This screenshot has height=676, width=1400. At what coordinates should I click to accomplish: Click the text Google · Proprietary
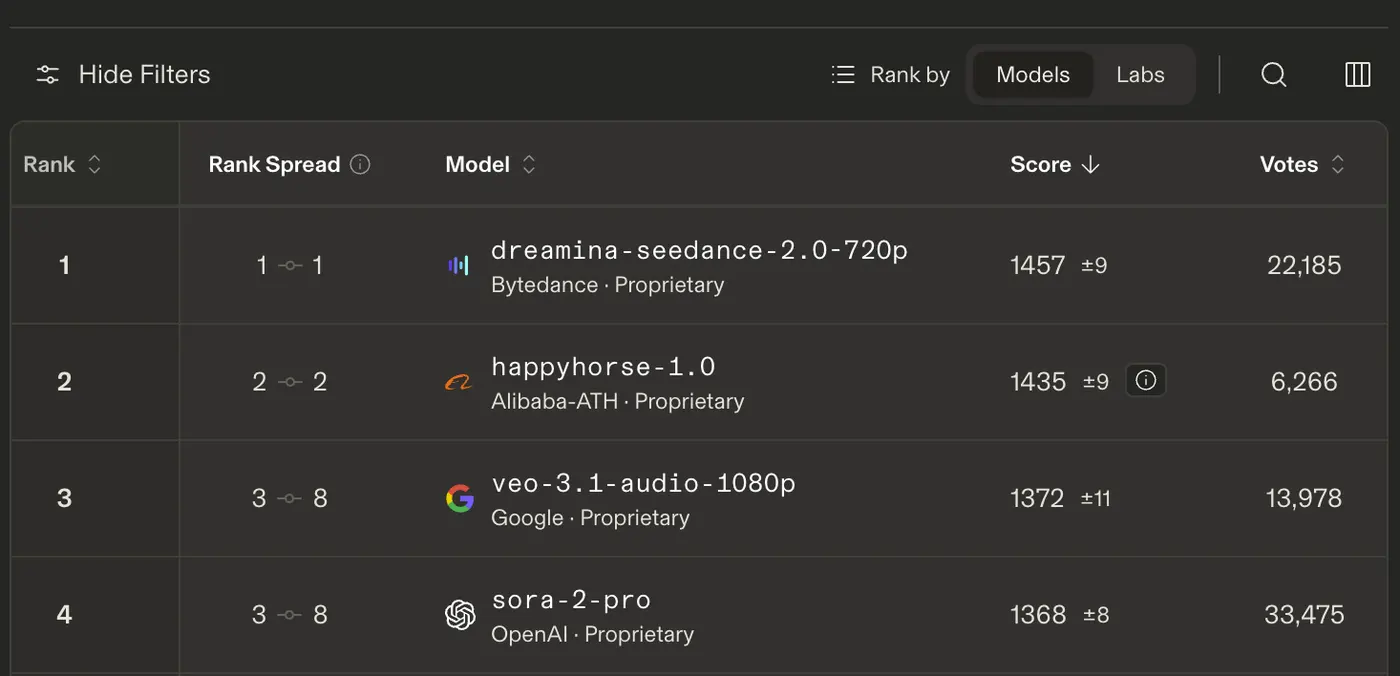(590, 518)
